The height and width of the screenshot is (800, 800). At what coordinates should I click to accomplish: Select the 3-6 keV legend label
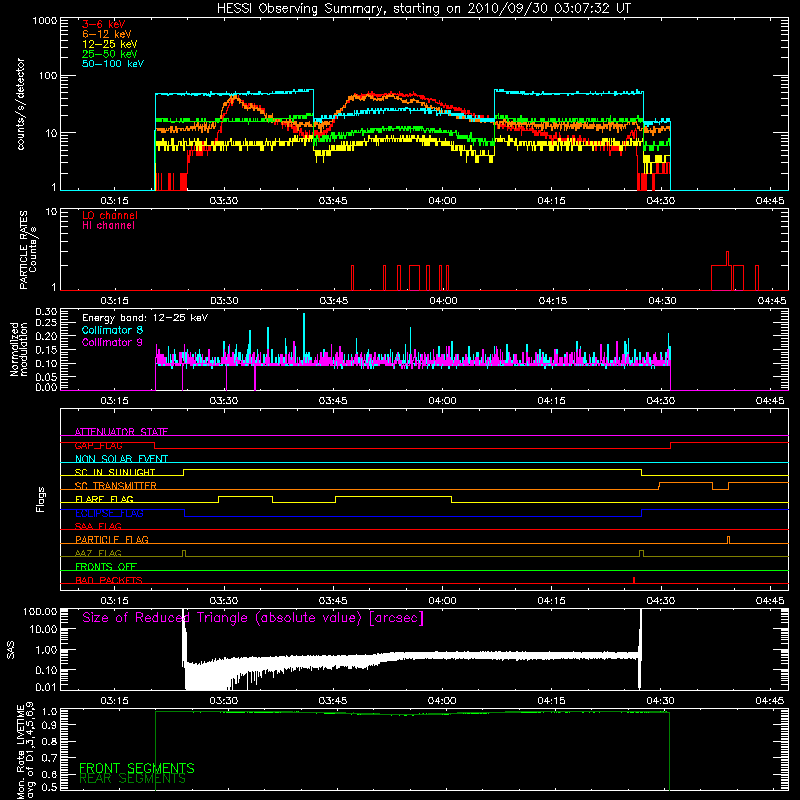103,24
